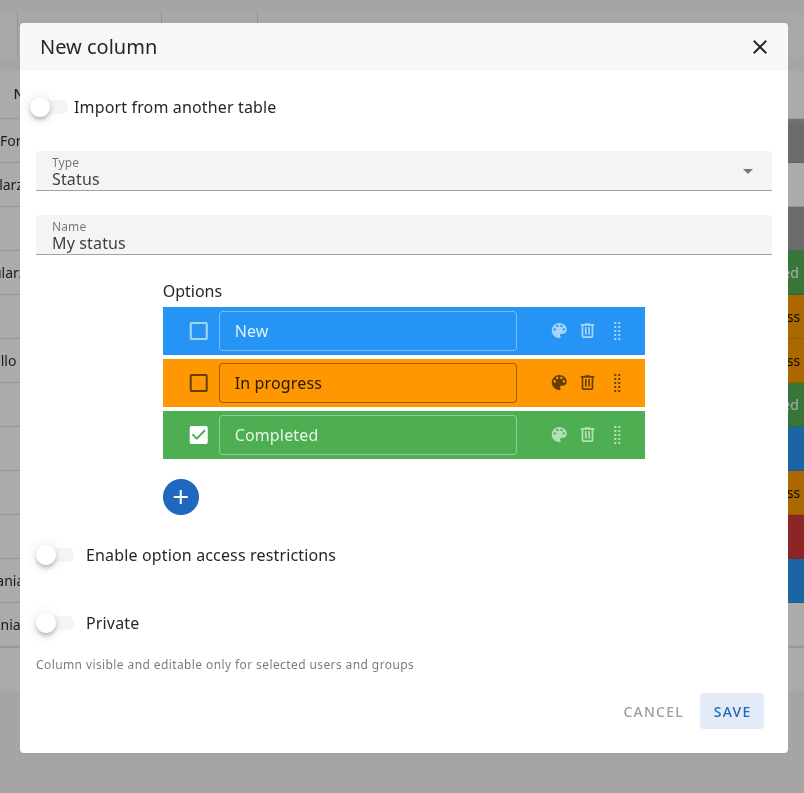
Task: Close the New column dialog
Action: point(760,47)
